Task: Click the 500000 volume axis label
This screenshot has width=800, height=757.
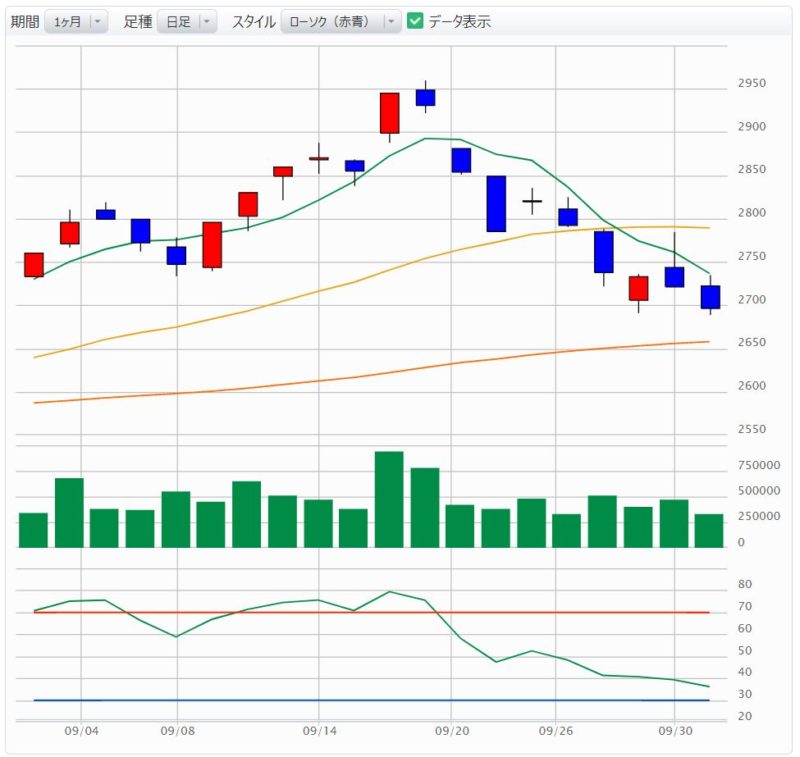Action: 759,491
